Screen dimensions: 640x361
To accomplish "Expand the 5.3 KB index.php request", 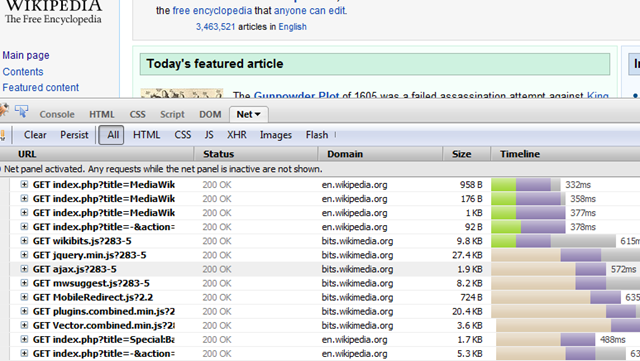I will (24, 354).
